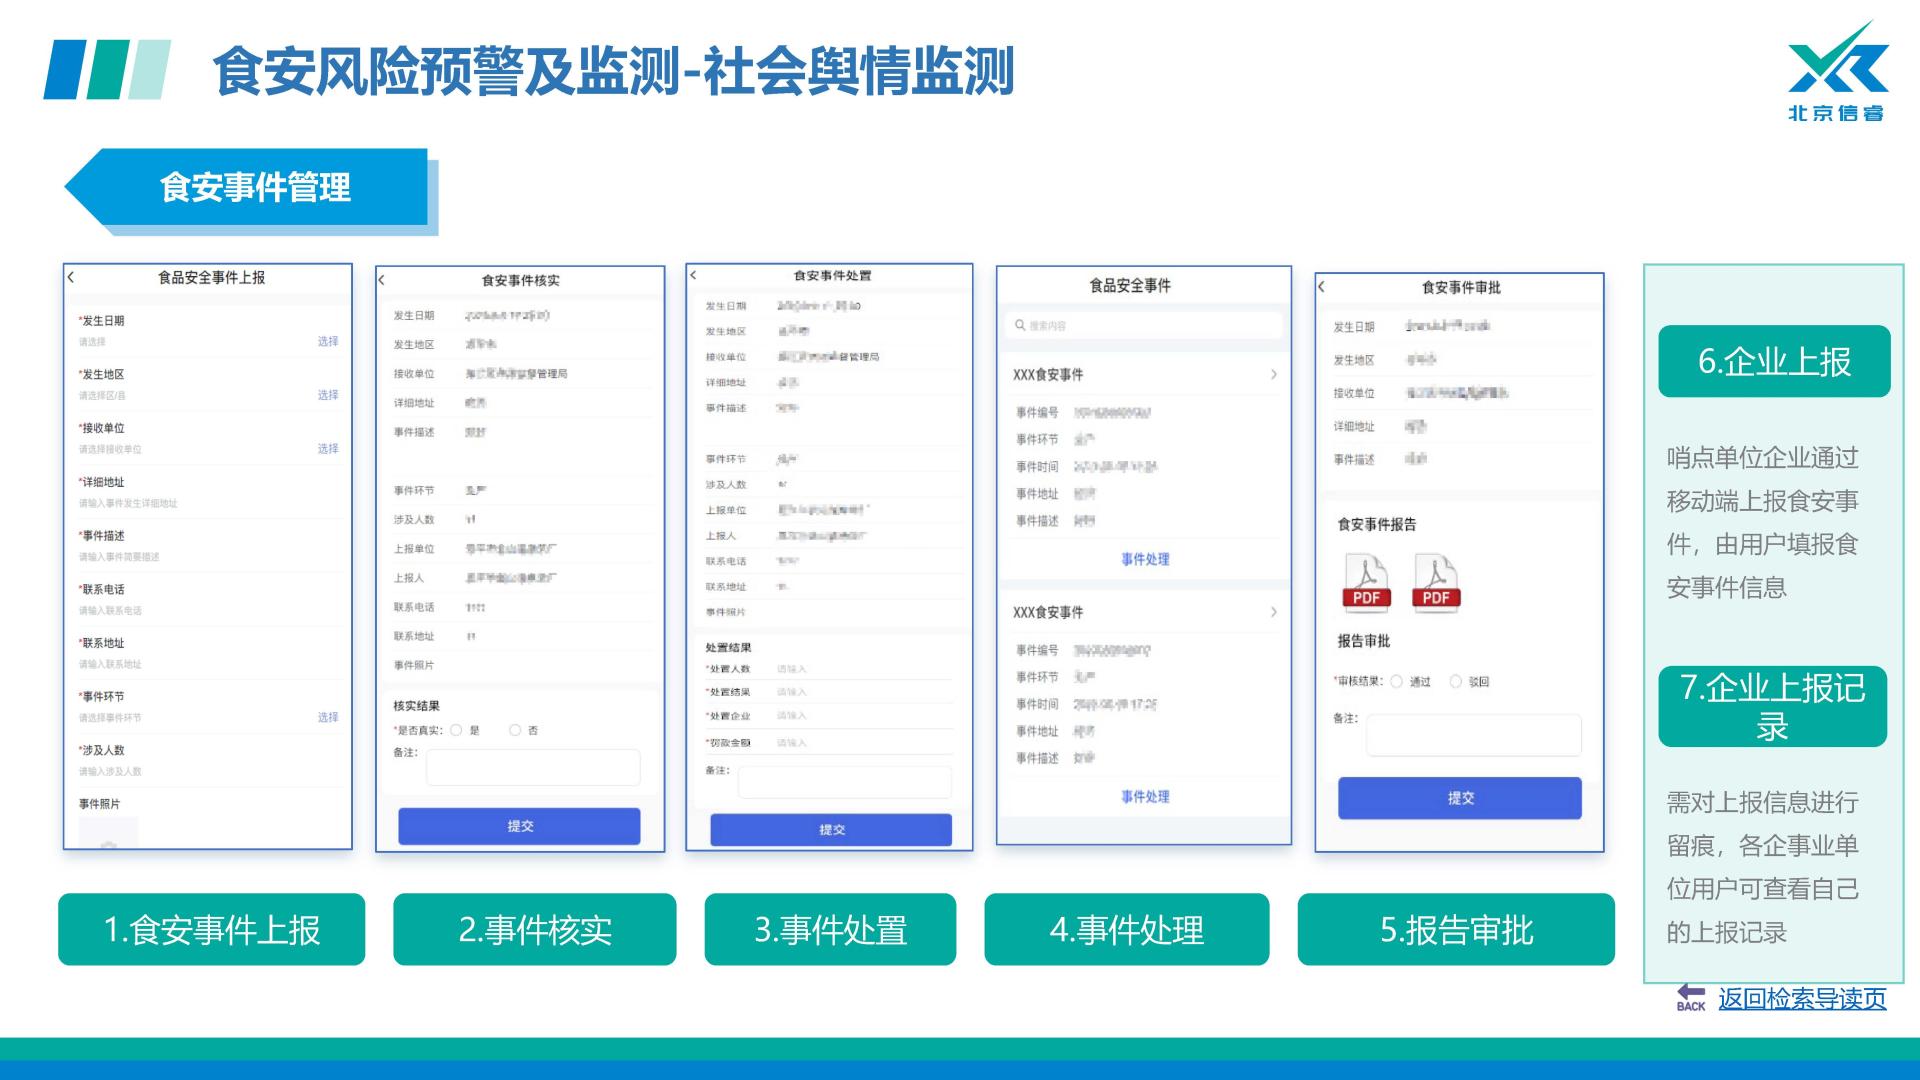Click back arrow in 食安事件审批 screen
The width and height of the screenshot is (1920, 1080).
pyautogui.click(x=1322, y=287)
